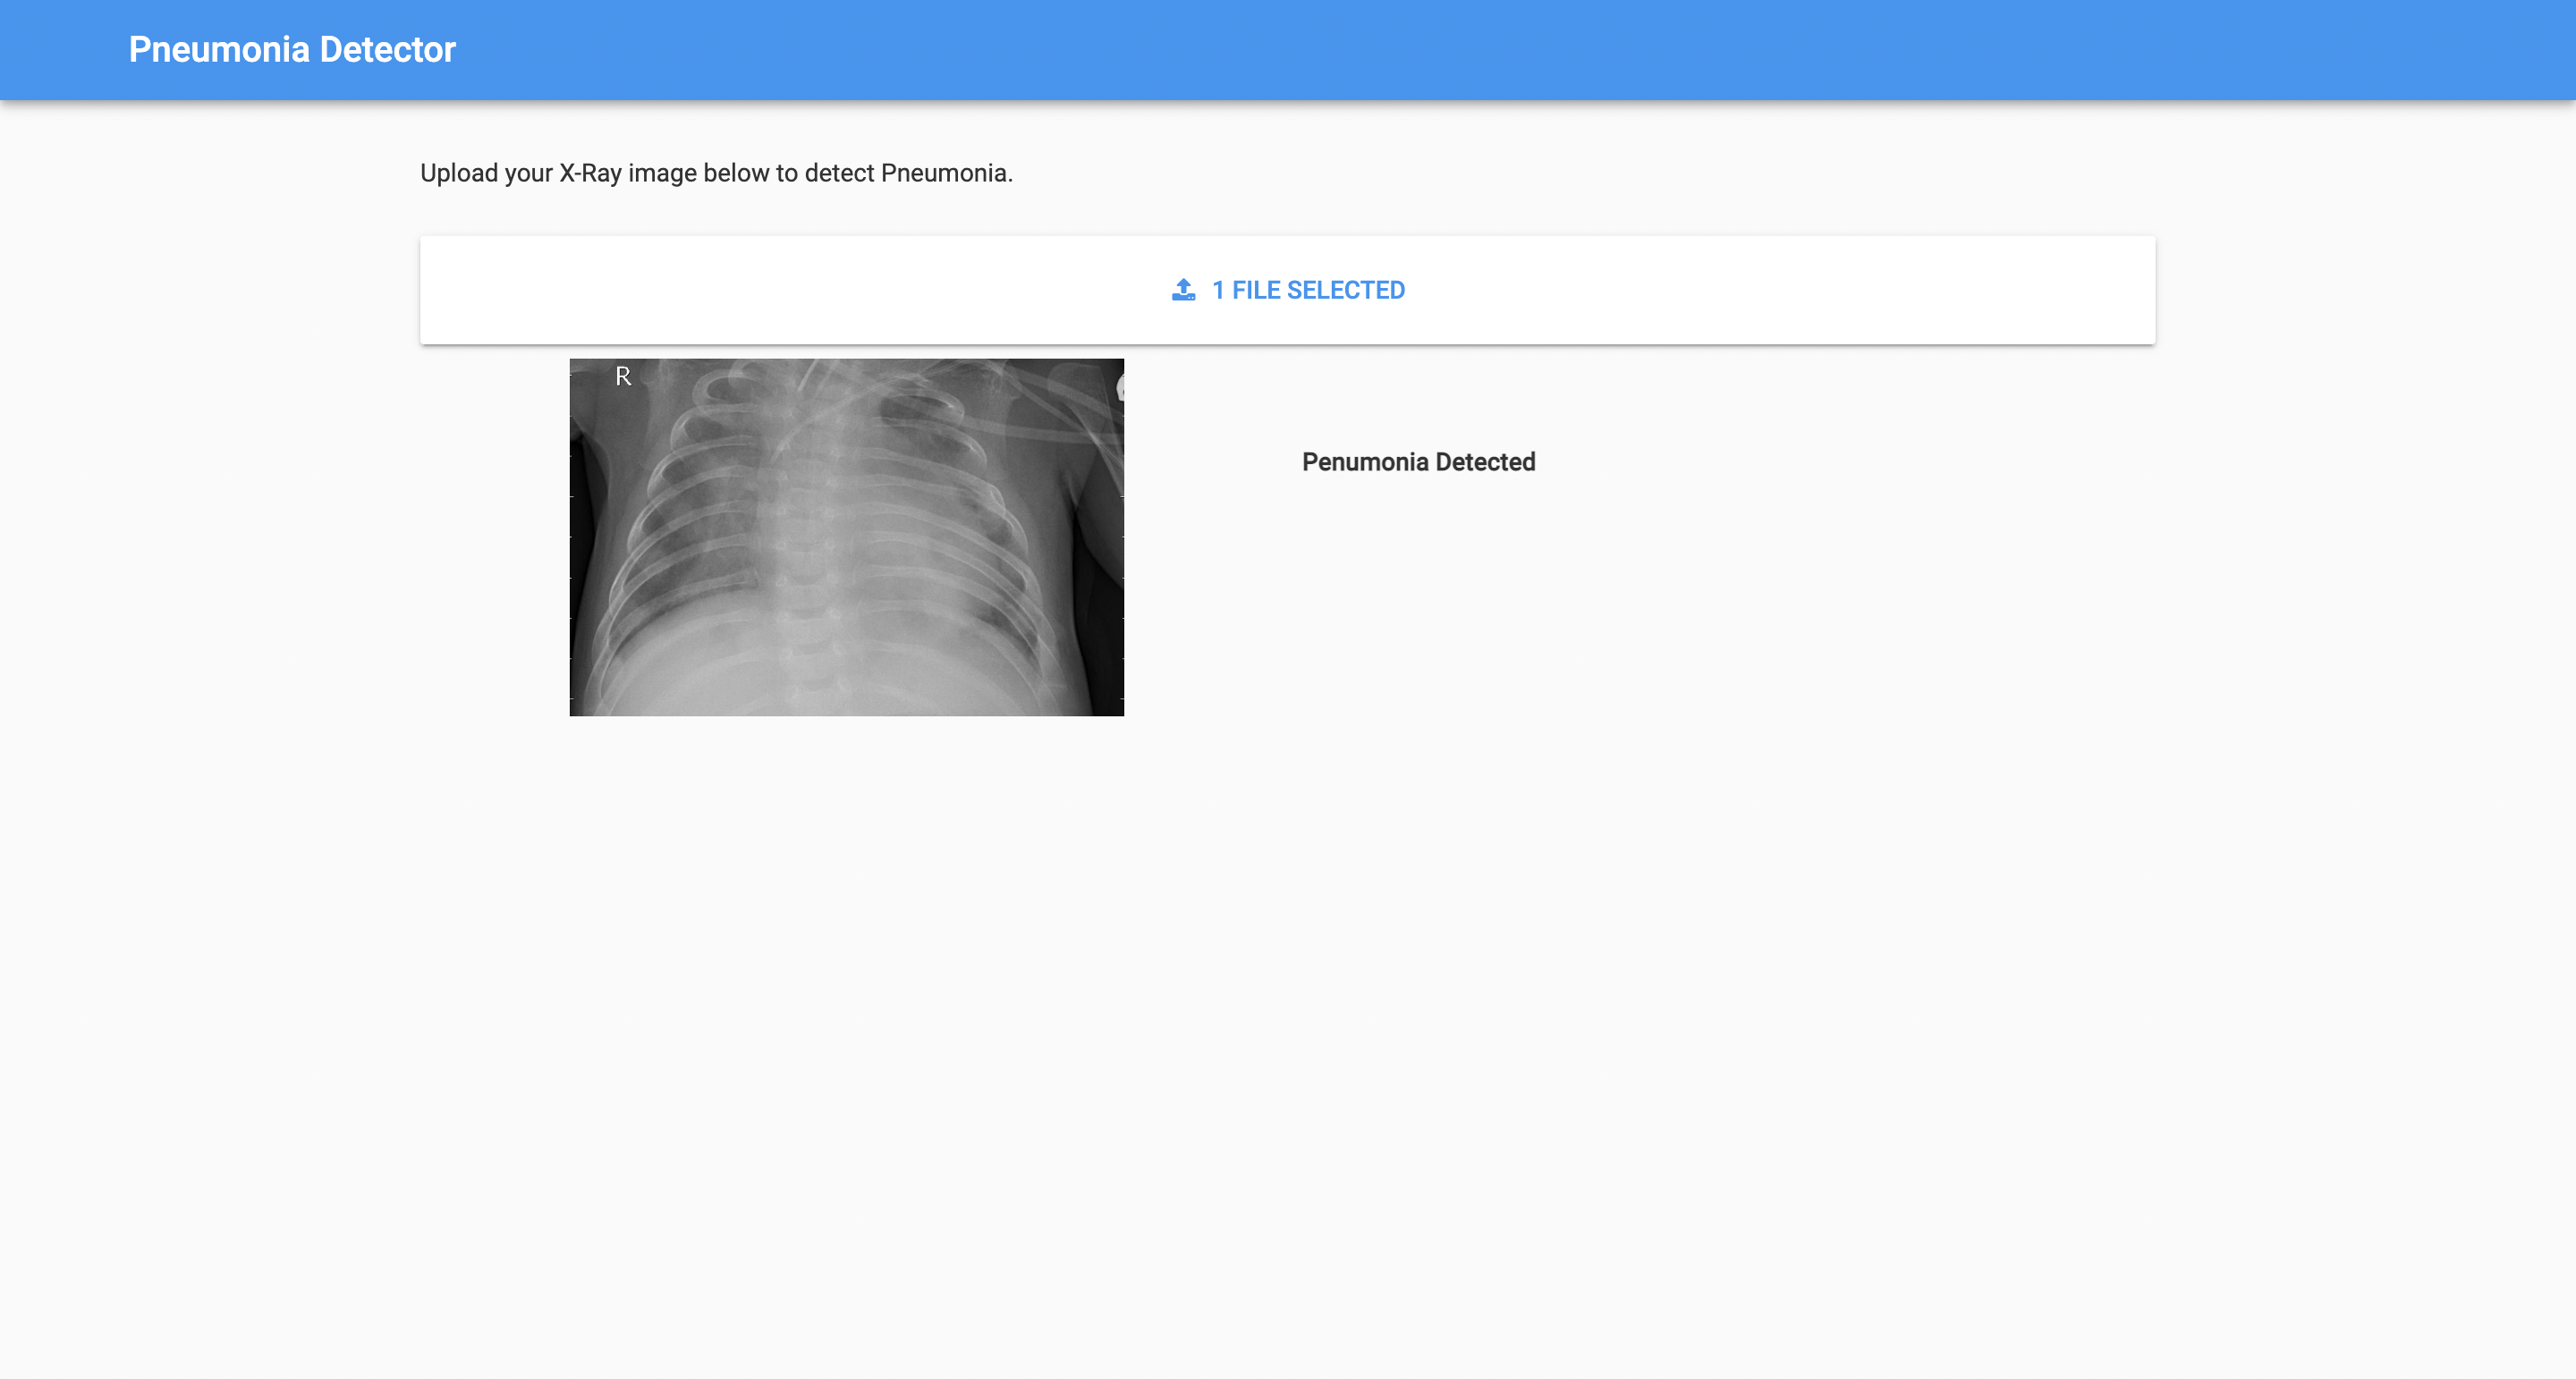Click 'Pneumonia.' at the end of the instruction
Image resolution: width=2576 pixels, height=1379 pixels.
coord(946,173)
